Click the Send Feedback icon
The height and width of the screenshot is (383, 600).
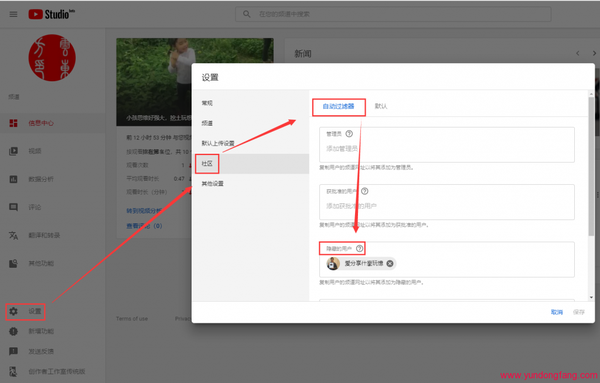(x=13, y=351)
